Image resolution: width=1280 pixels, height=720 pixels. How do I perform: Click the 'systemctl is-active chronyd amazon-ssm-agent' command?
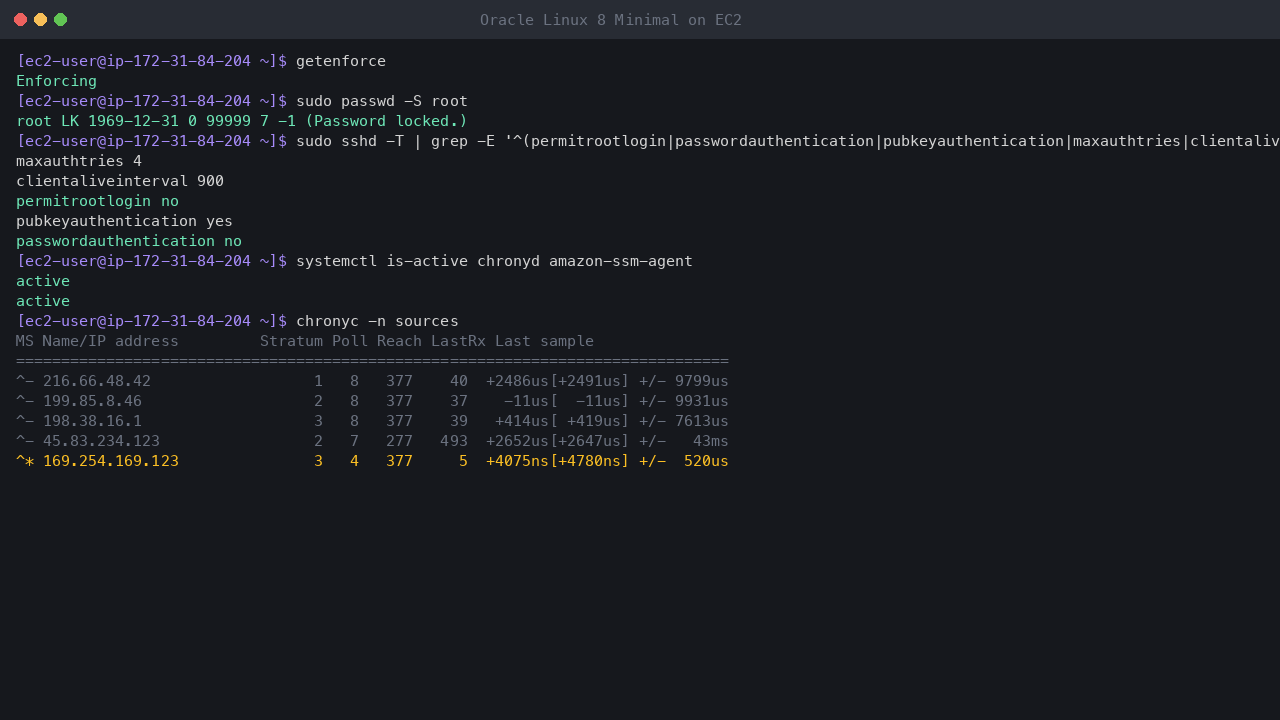(494, 261)
